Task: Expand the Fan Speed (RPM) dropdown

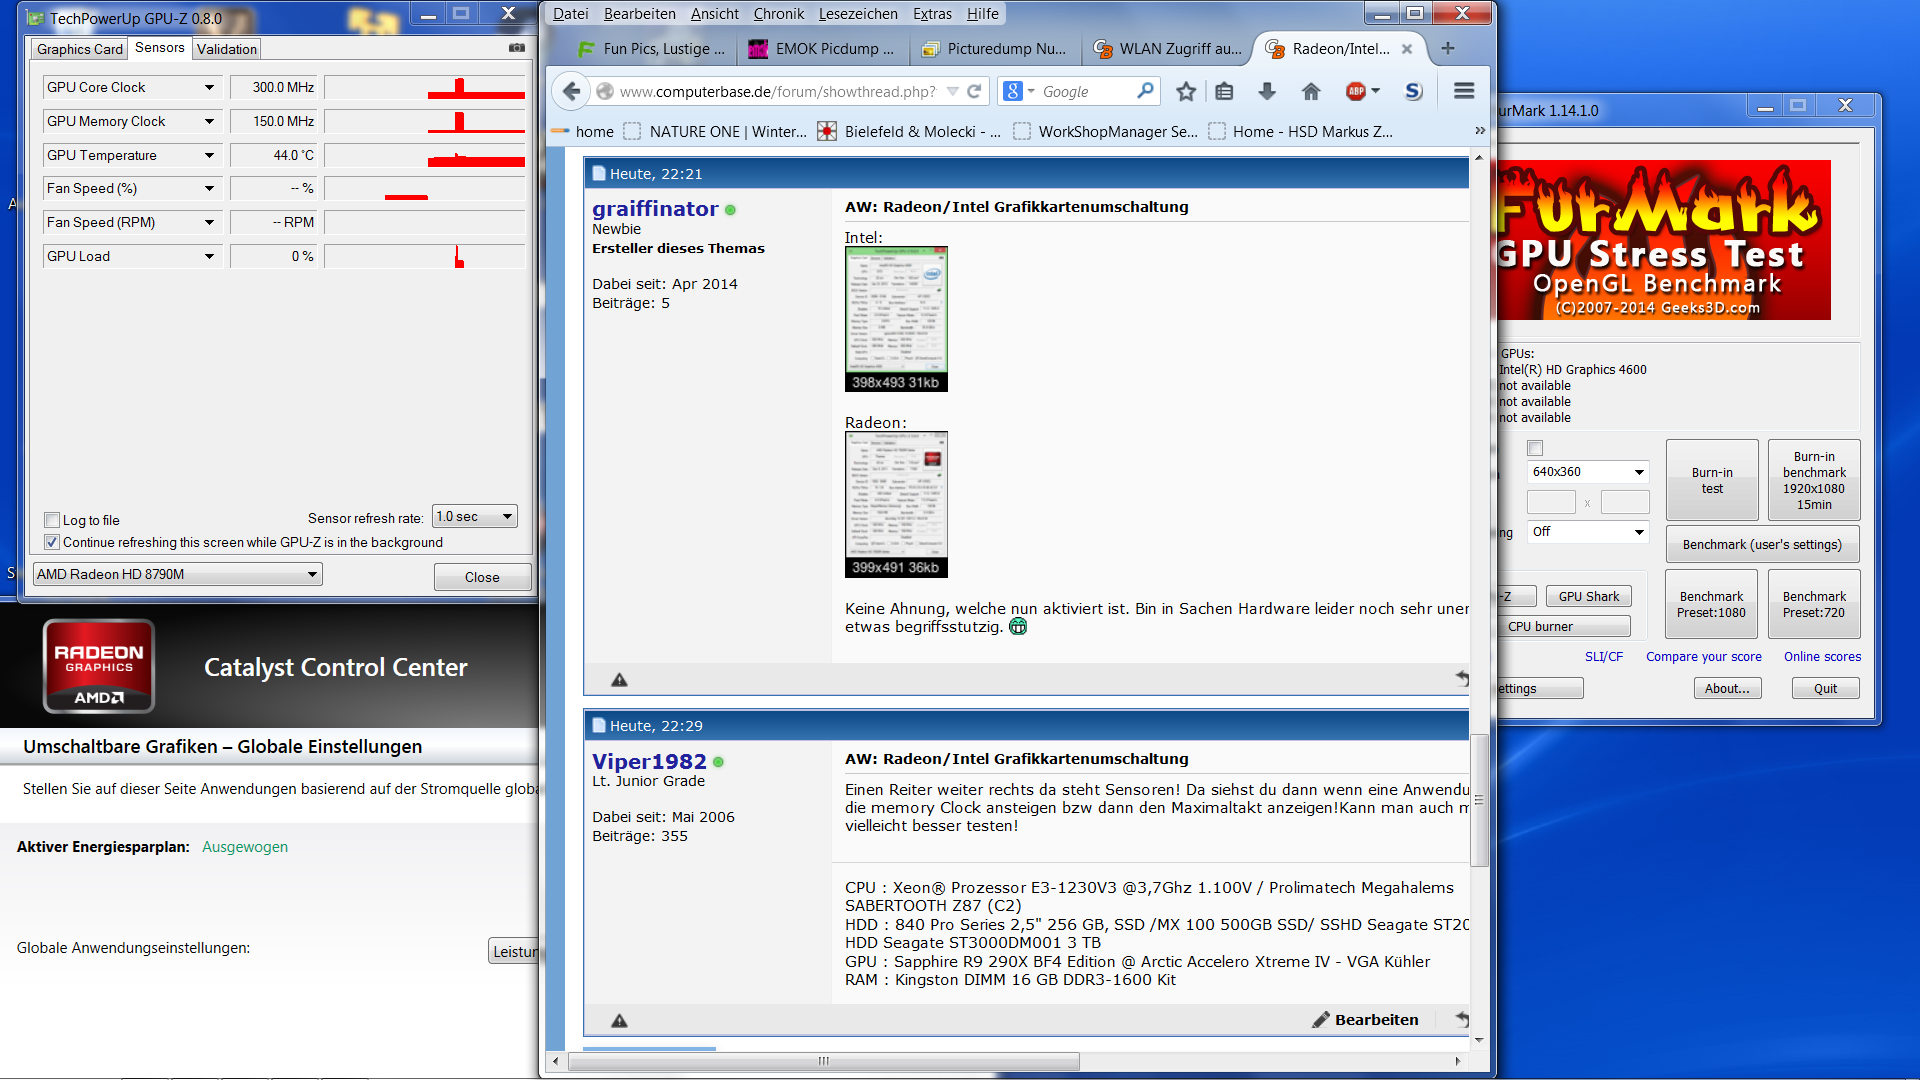Action: tap(209, 222)
